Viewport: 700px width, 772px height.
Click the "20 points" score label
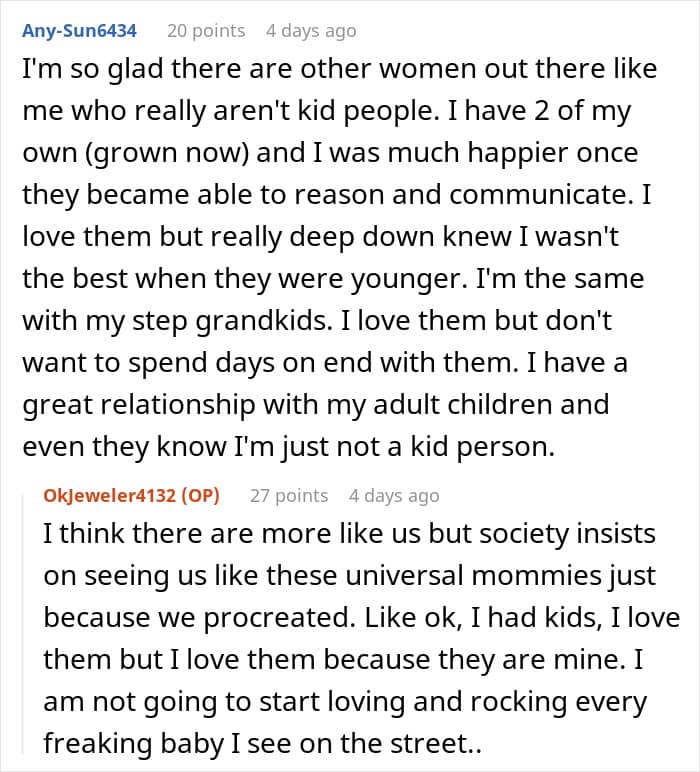click(x=206, y=31)
